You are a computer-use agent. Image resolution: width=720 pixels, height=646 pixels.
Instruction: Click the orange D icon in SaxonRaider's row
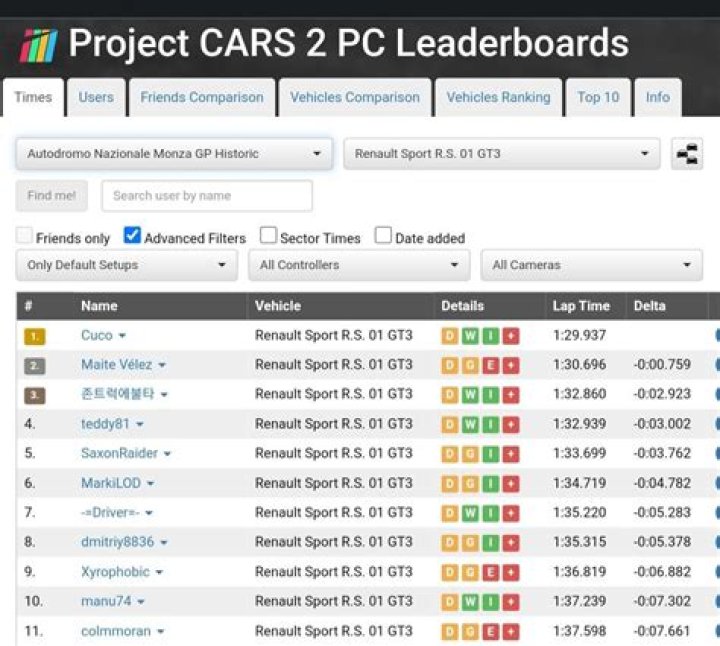450,454
